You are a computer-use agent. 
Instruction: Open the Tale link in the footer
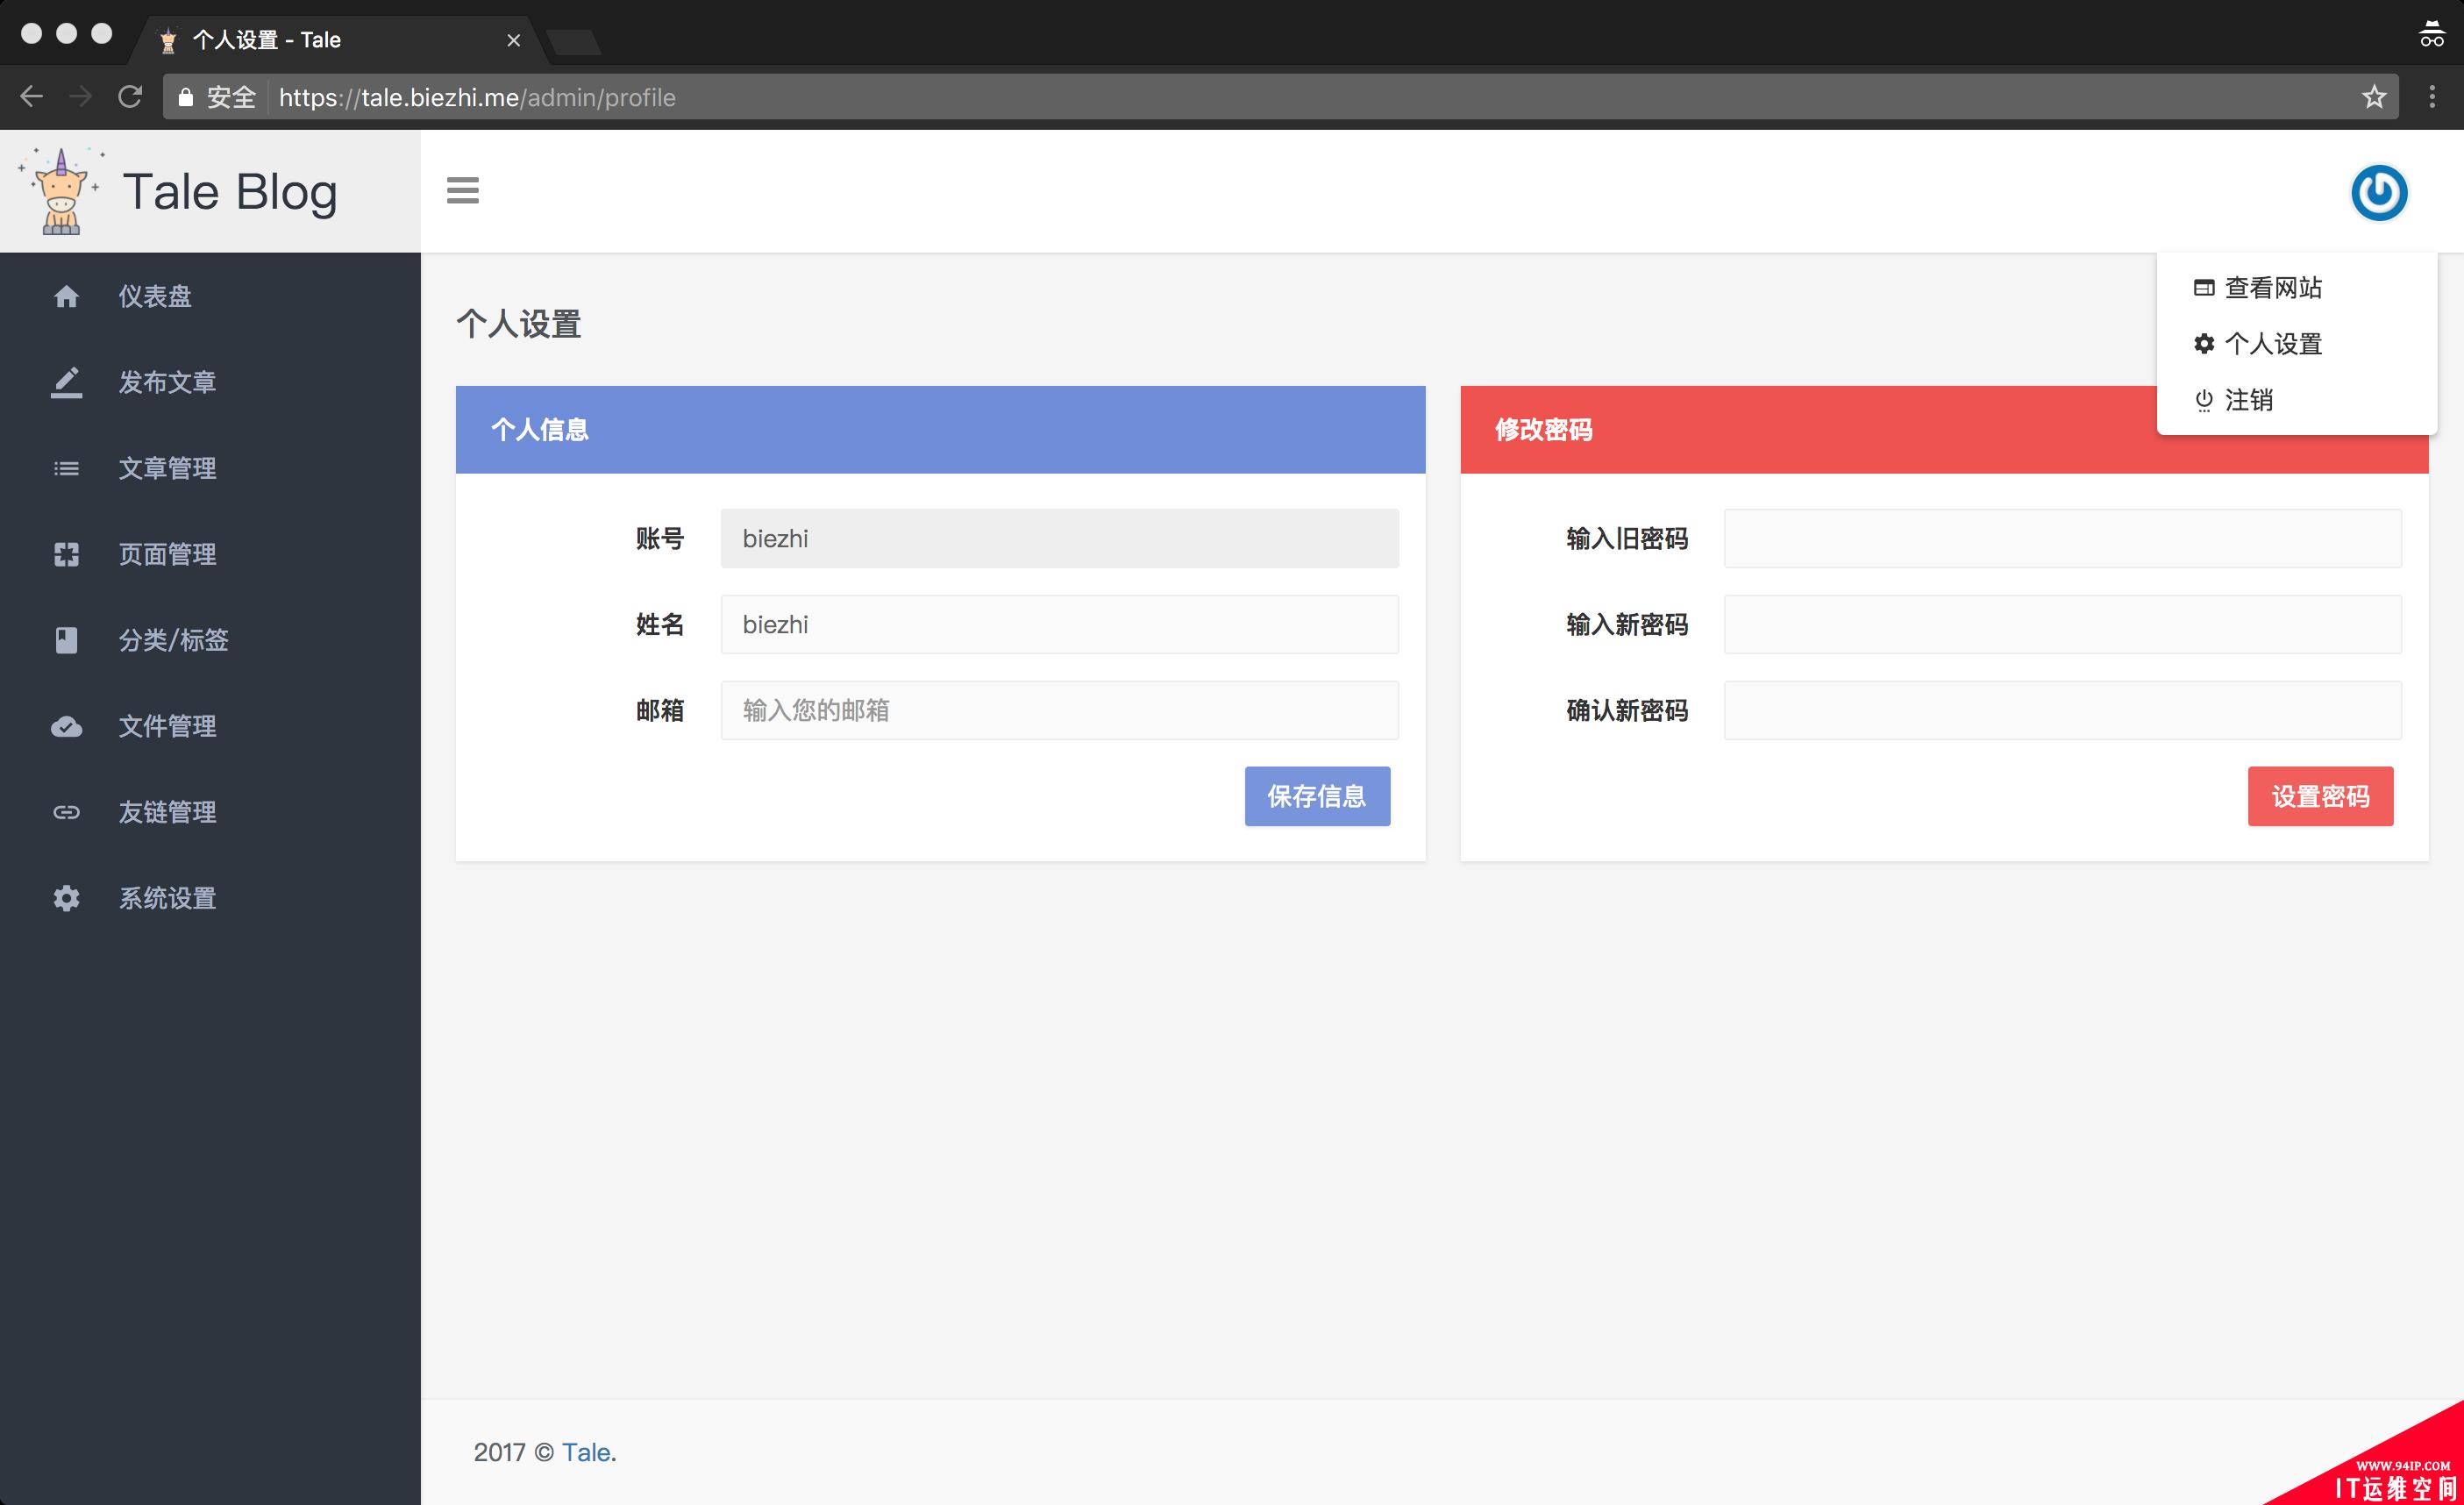585,1452
